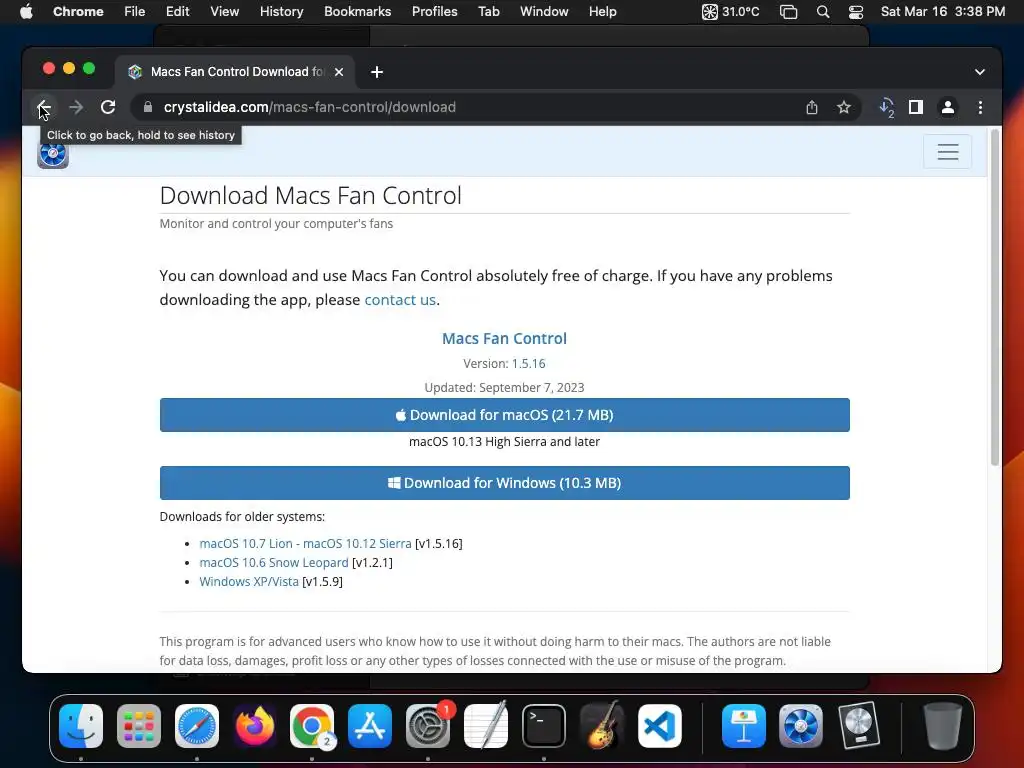1024x768 pixels.
Task: Click the 31.0°C fan temperature status item
Action: [x=730, y=12]
